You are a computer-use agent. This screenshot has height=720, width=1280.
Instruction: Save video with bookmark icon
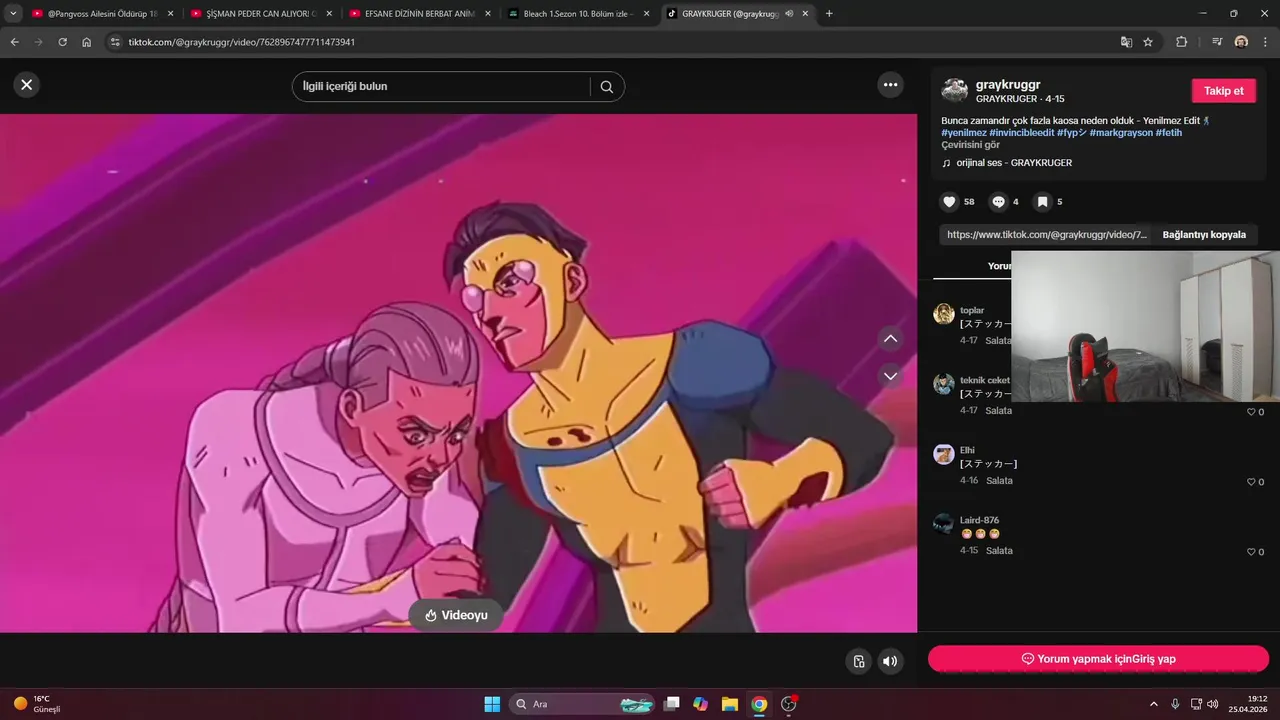point(1042,202)
